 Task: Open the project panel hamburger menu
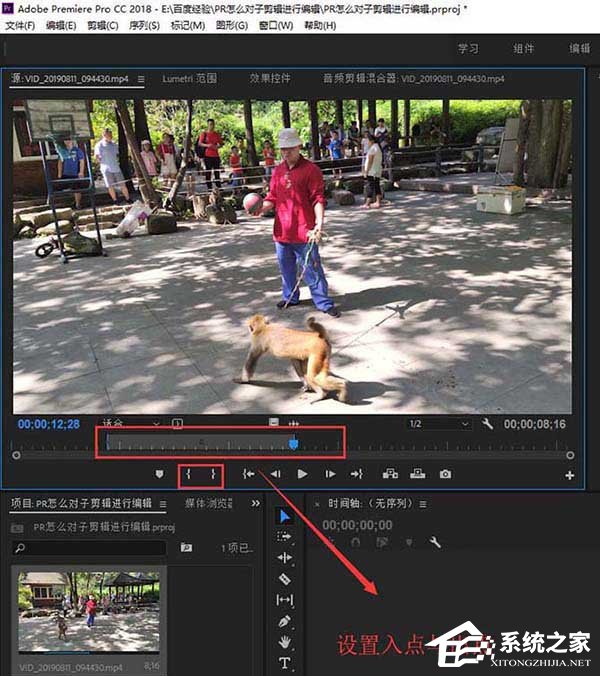click(163, 504)
